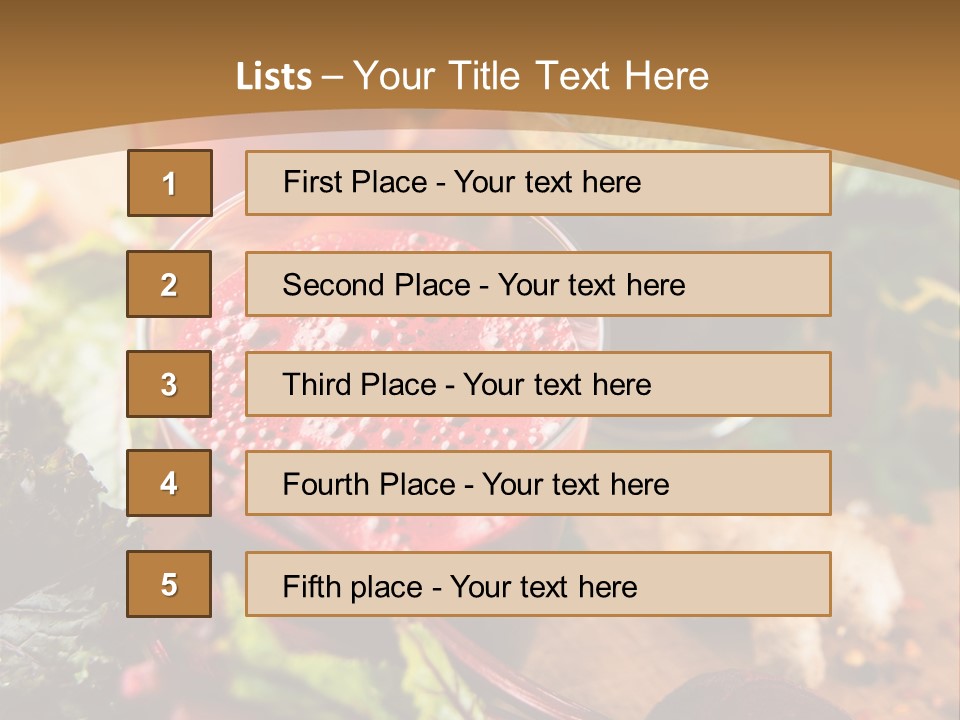Click the First Place text box
This screenshot has height=720, width=960.
coord(538,183)
